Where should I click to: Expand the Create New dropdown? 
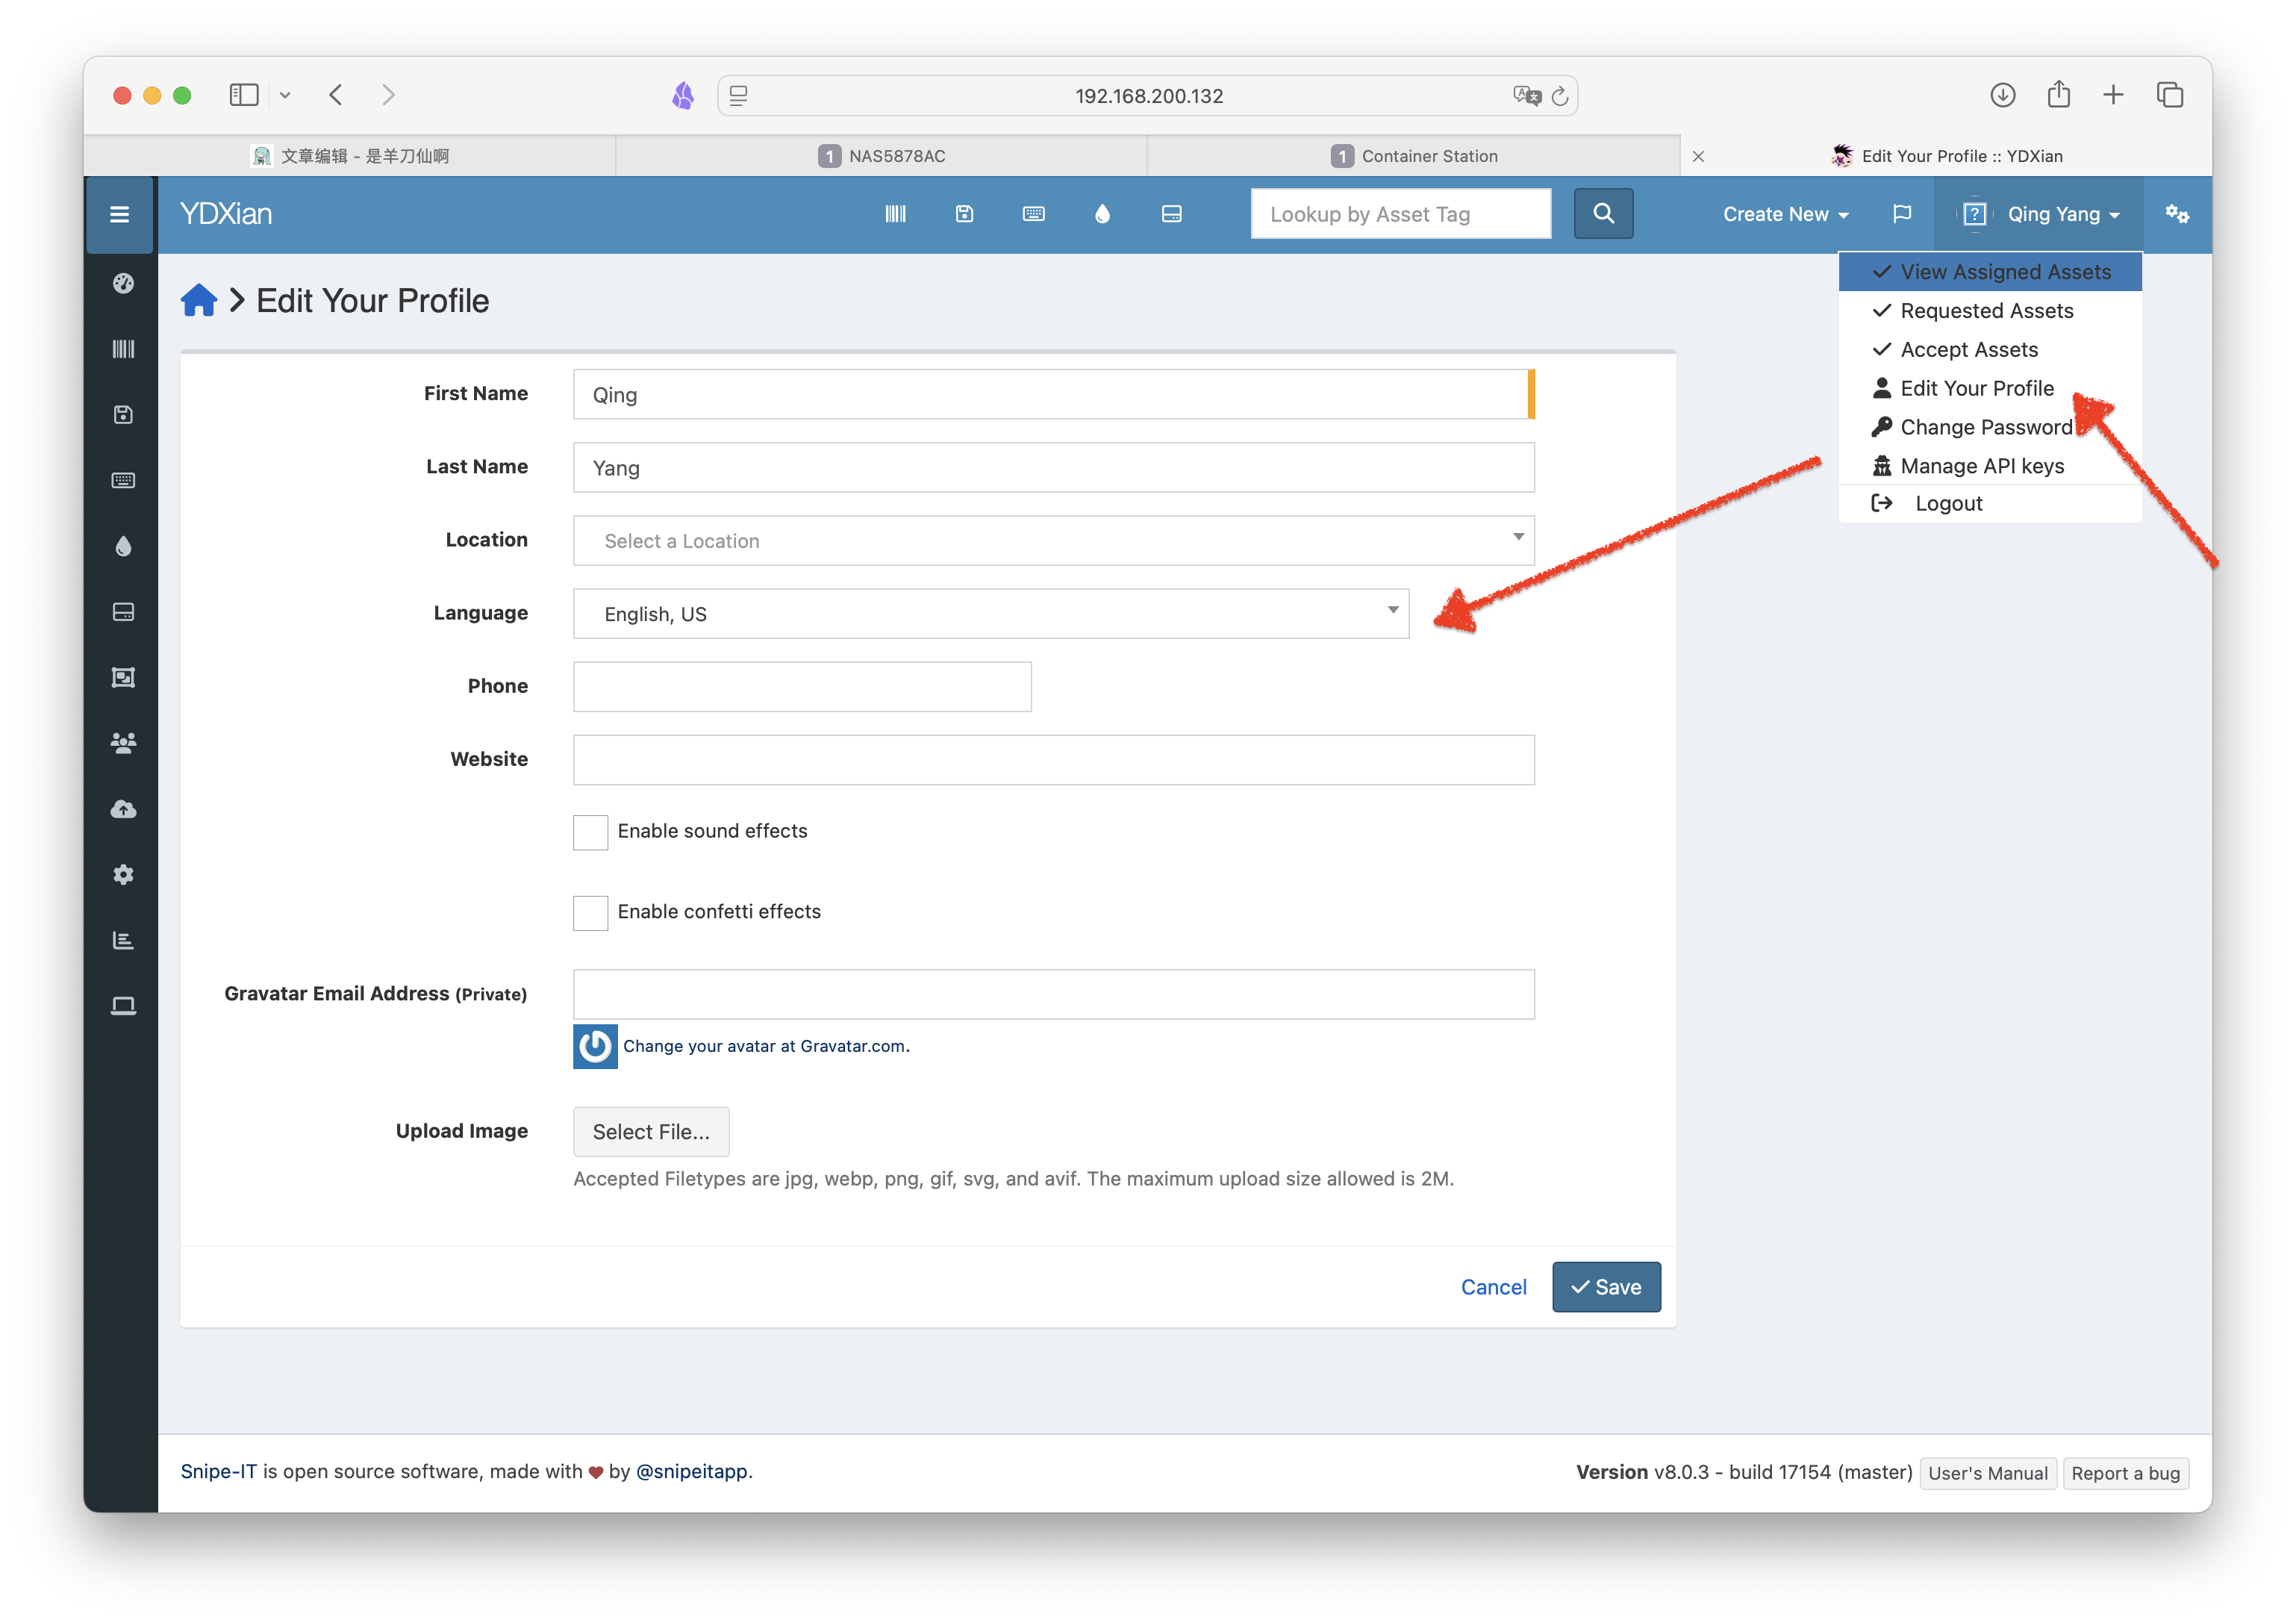tap(1785, 214)
